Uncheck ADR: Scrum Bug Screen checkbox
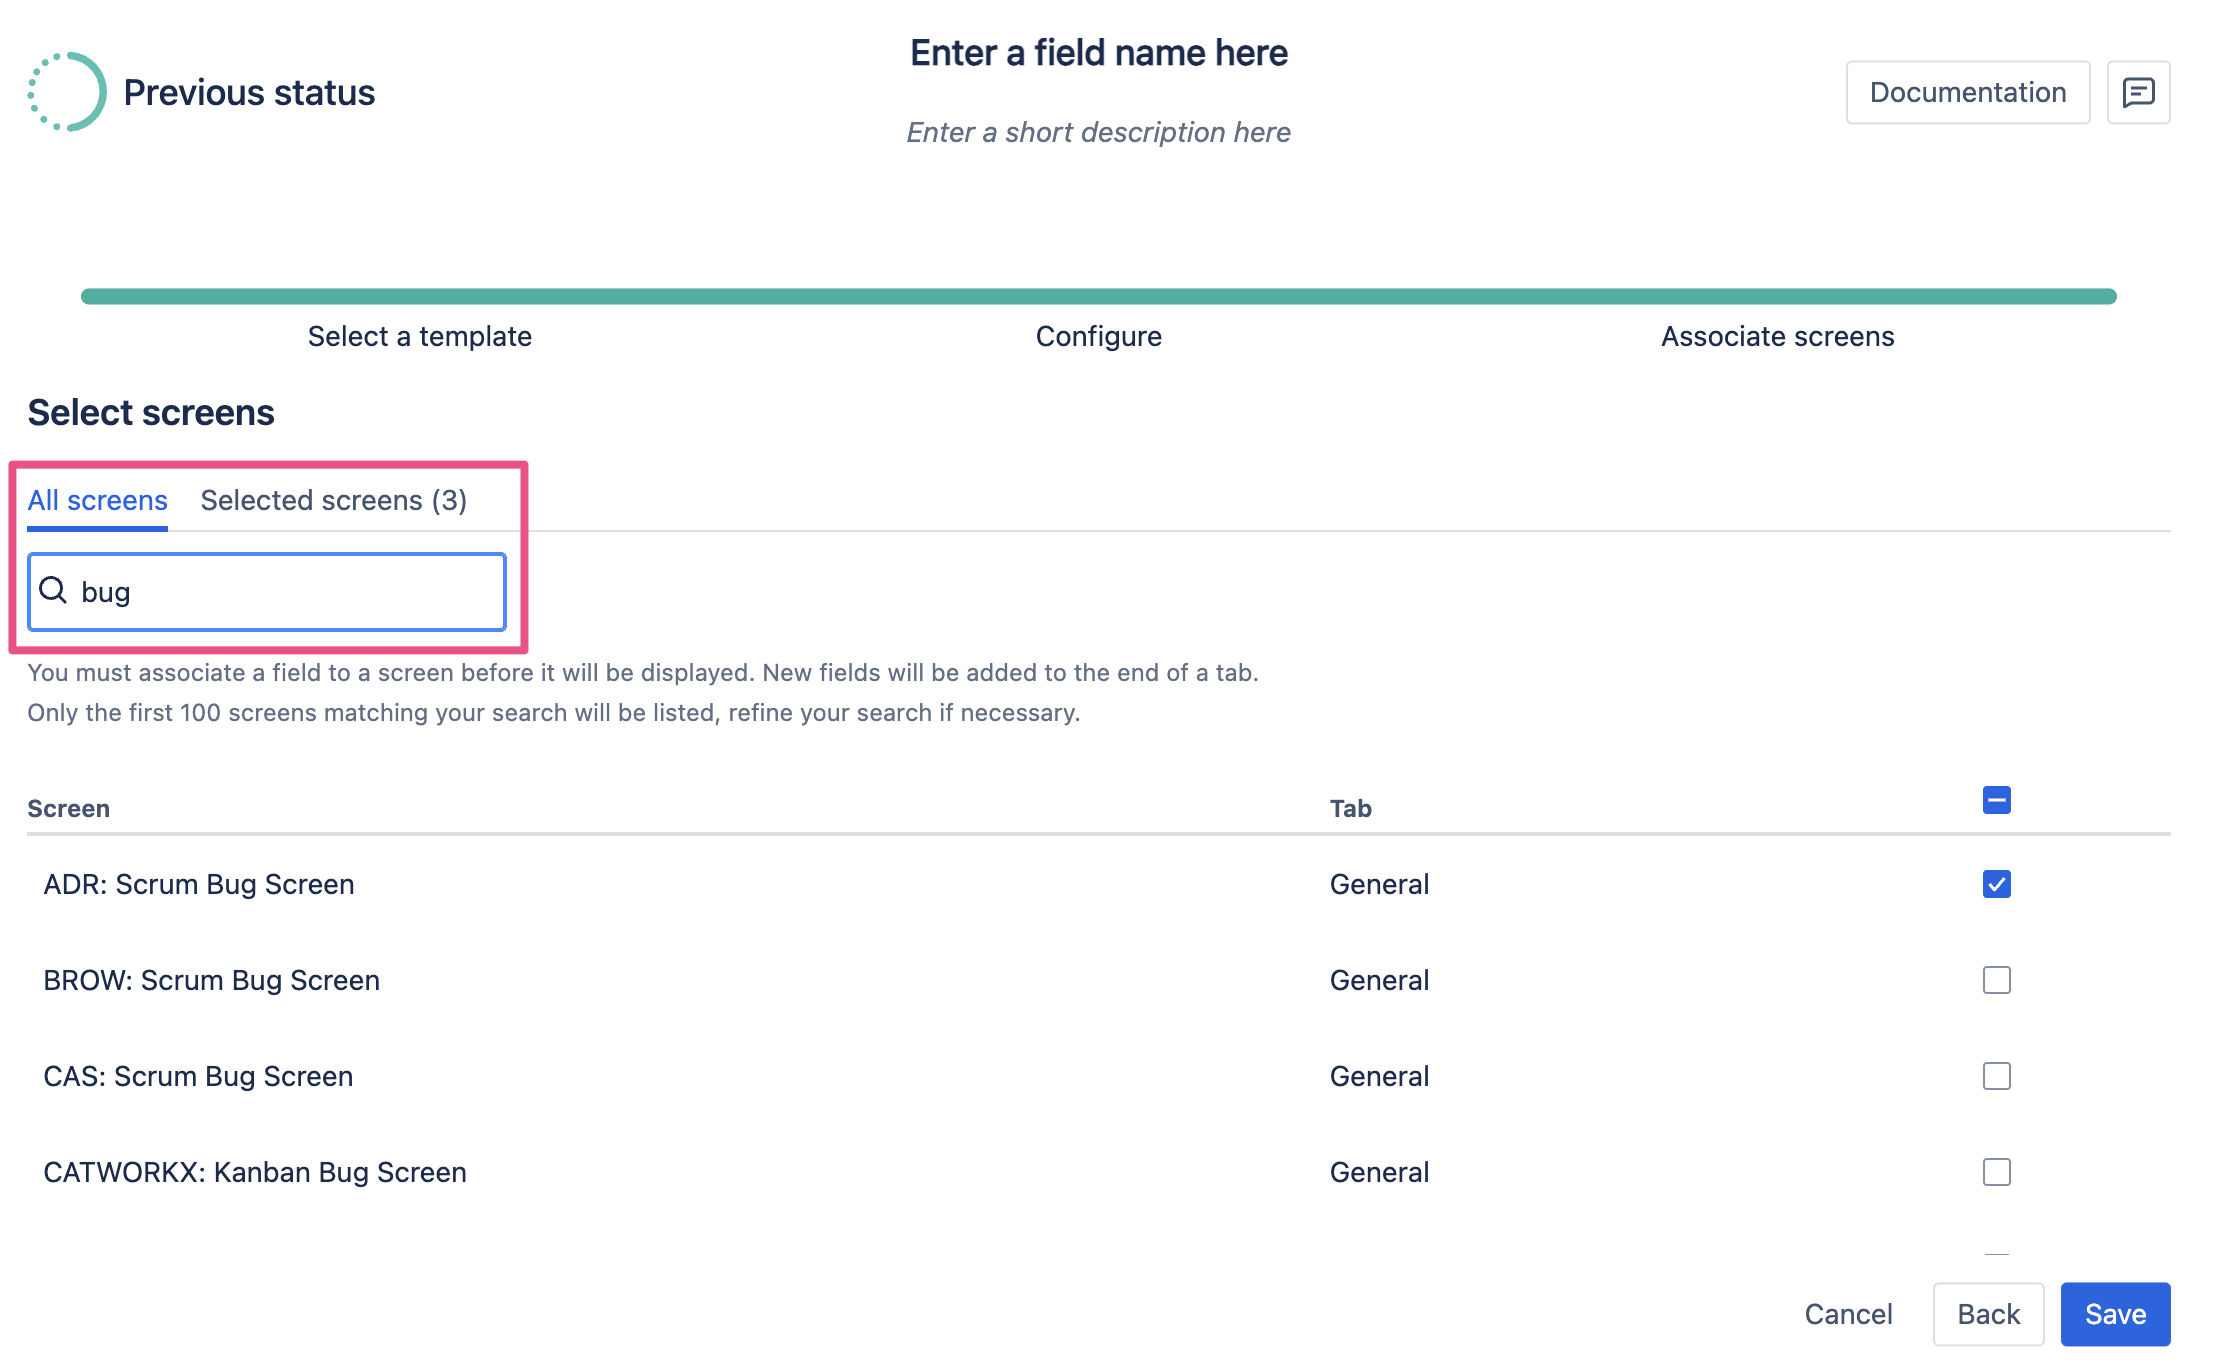The width and height of the screenshot is (2216, 1370). 1996,884
